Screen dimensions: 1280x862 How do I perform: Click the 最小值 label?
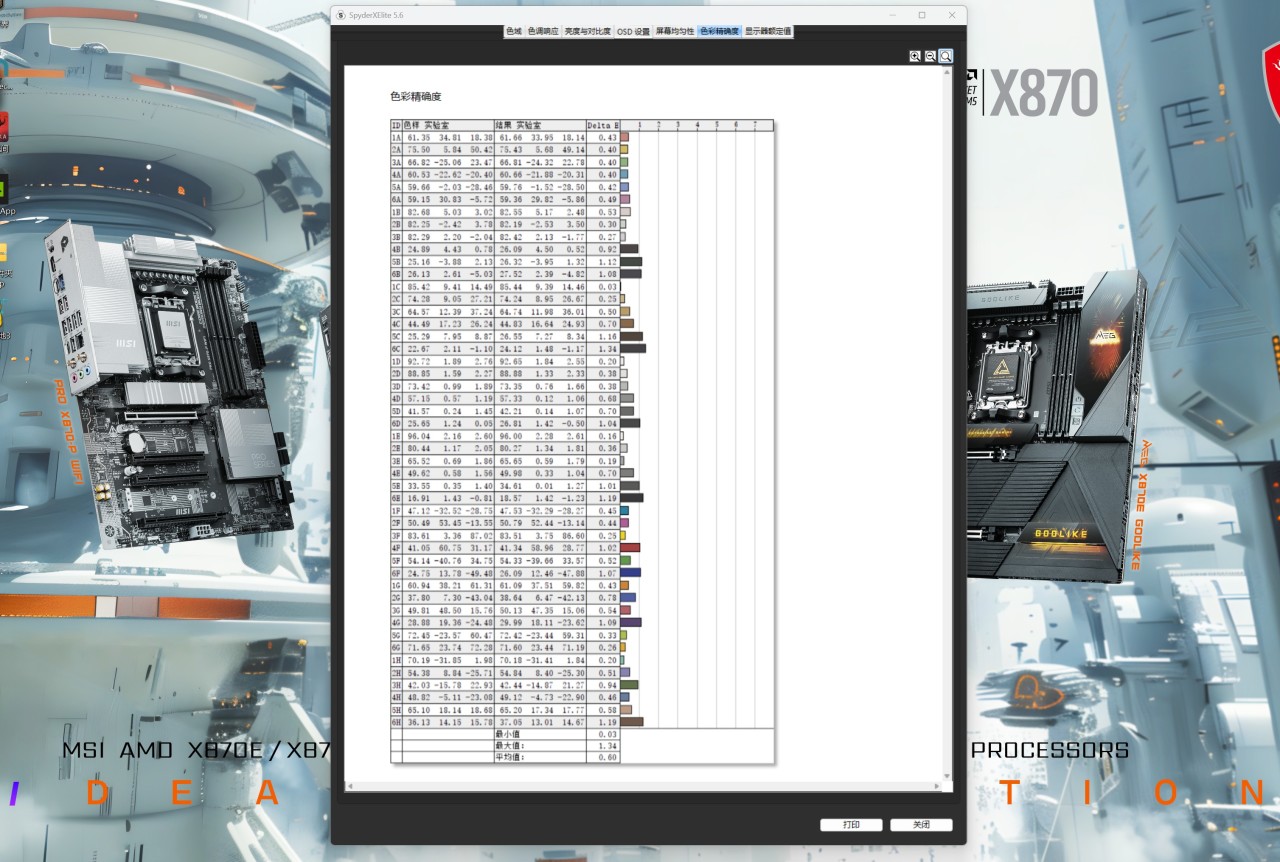(x=507, y=734)
